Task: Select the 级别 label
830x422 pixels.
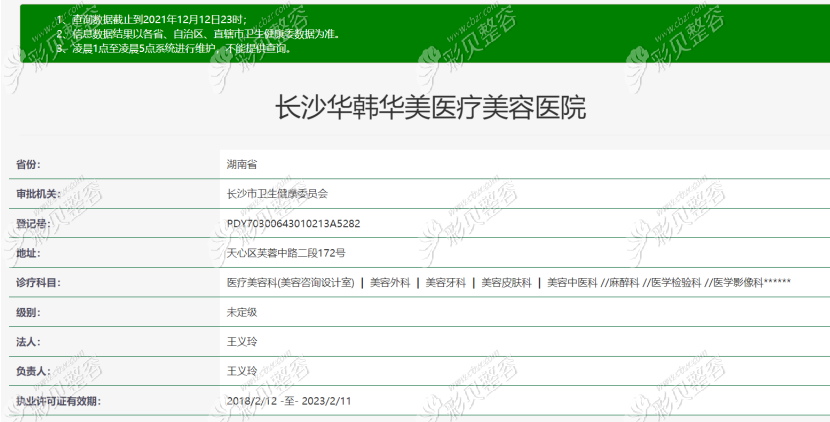Action: point(28,312)
